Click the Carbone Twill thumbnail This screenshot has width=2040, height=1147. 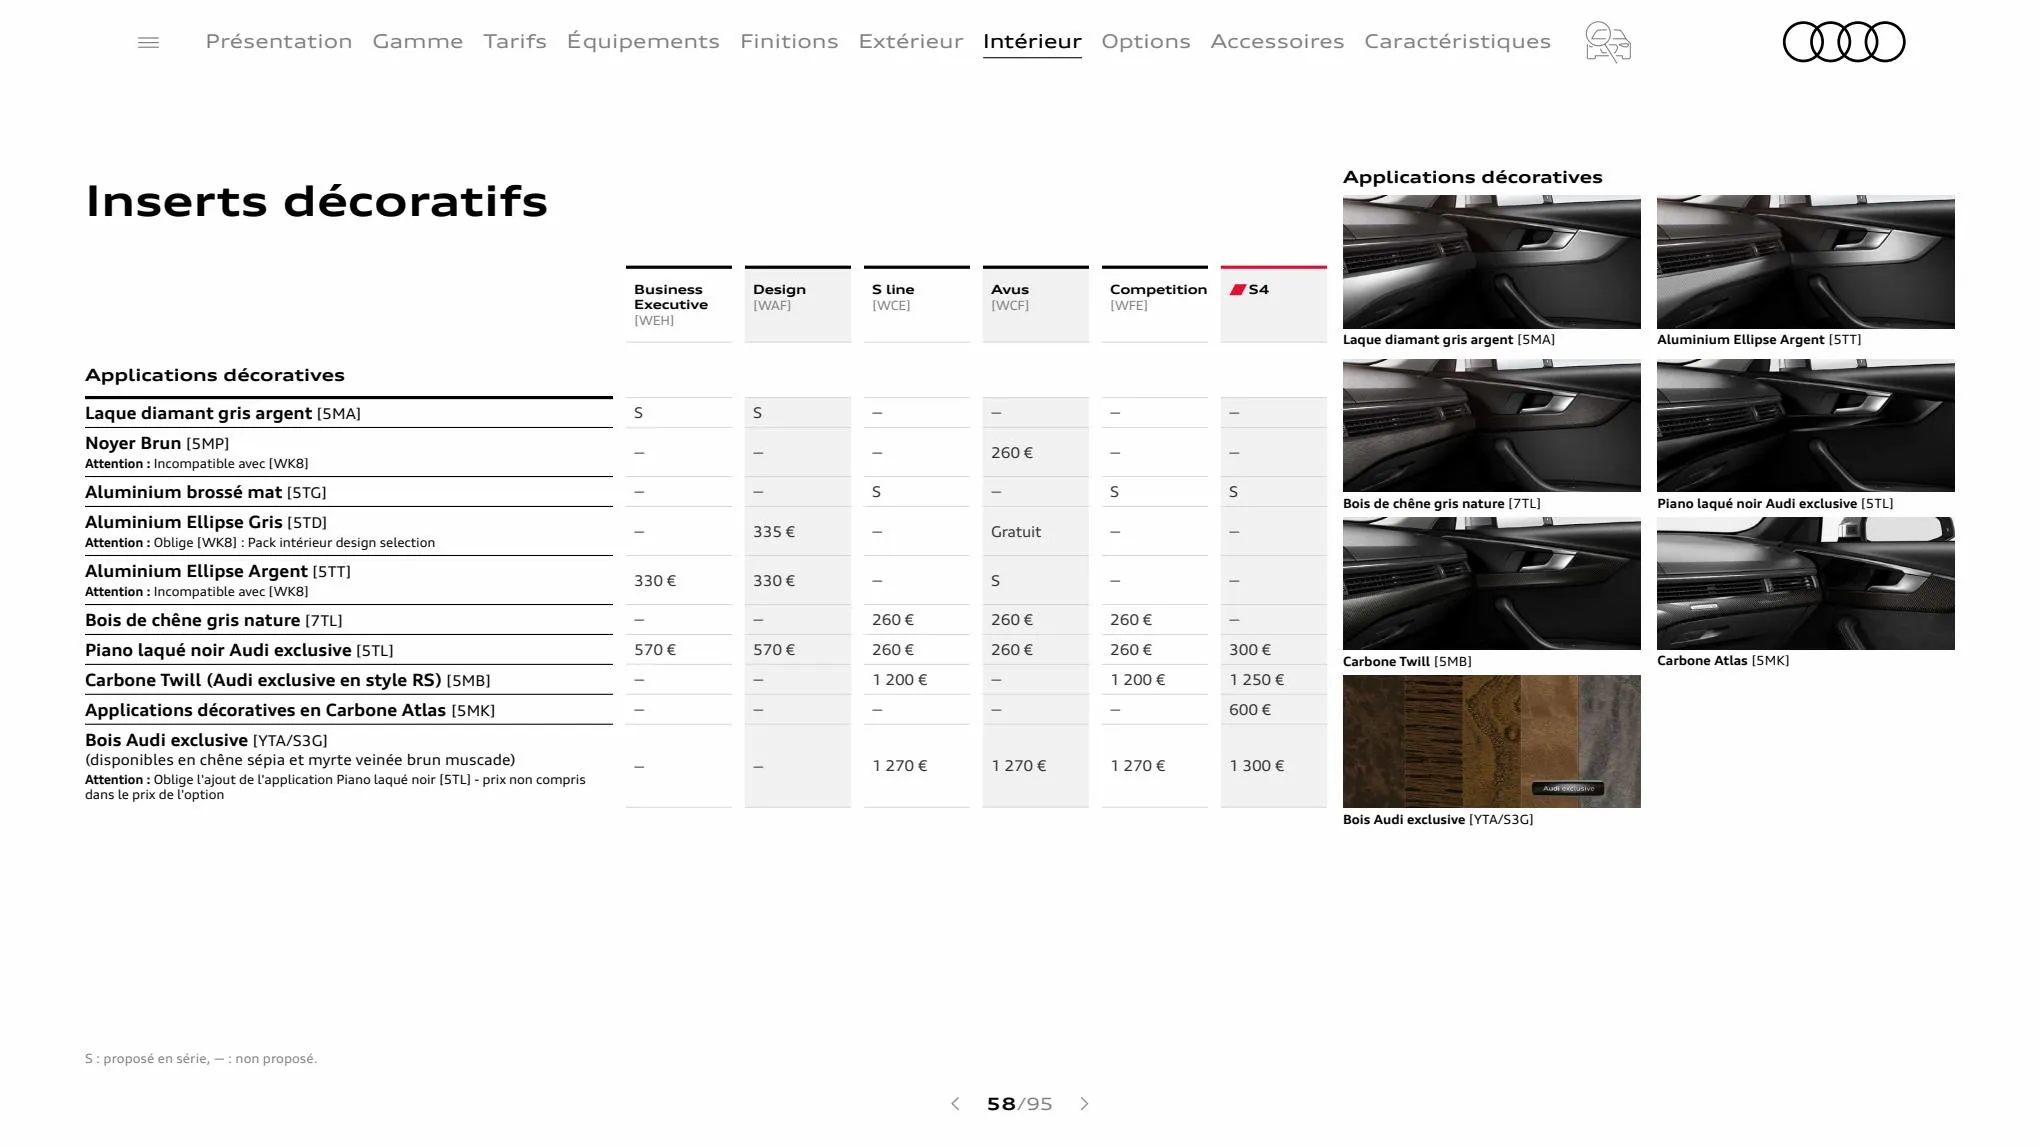pos(1491,584)
